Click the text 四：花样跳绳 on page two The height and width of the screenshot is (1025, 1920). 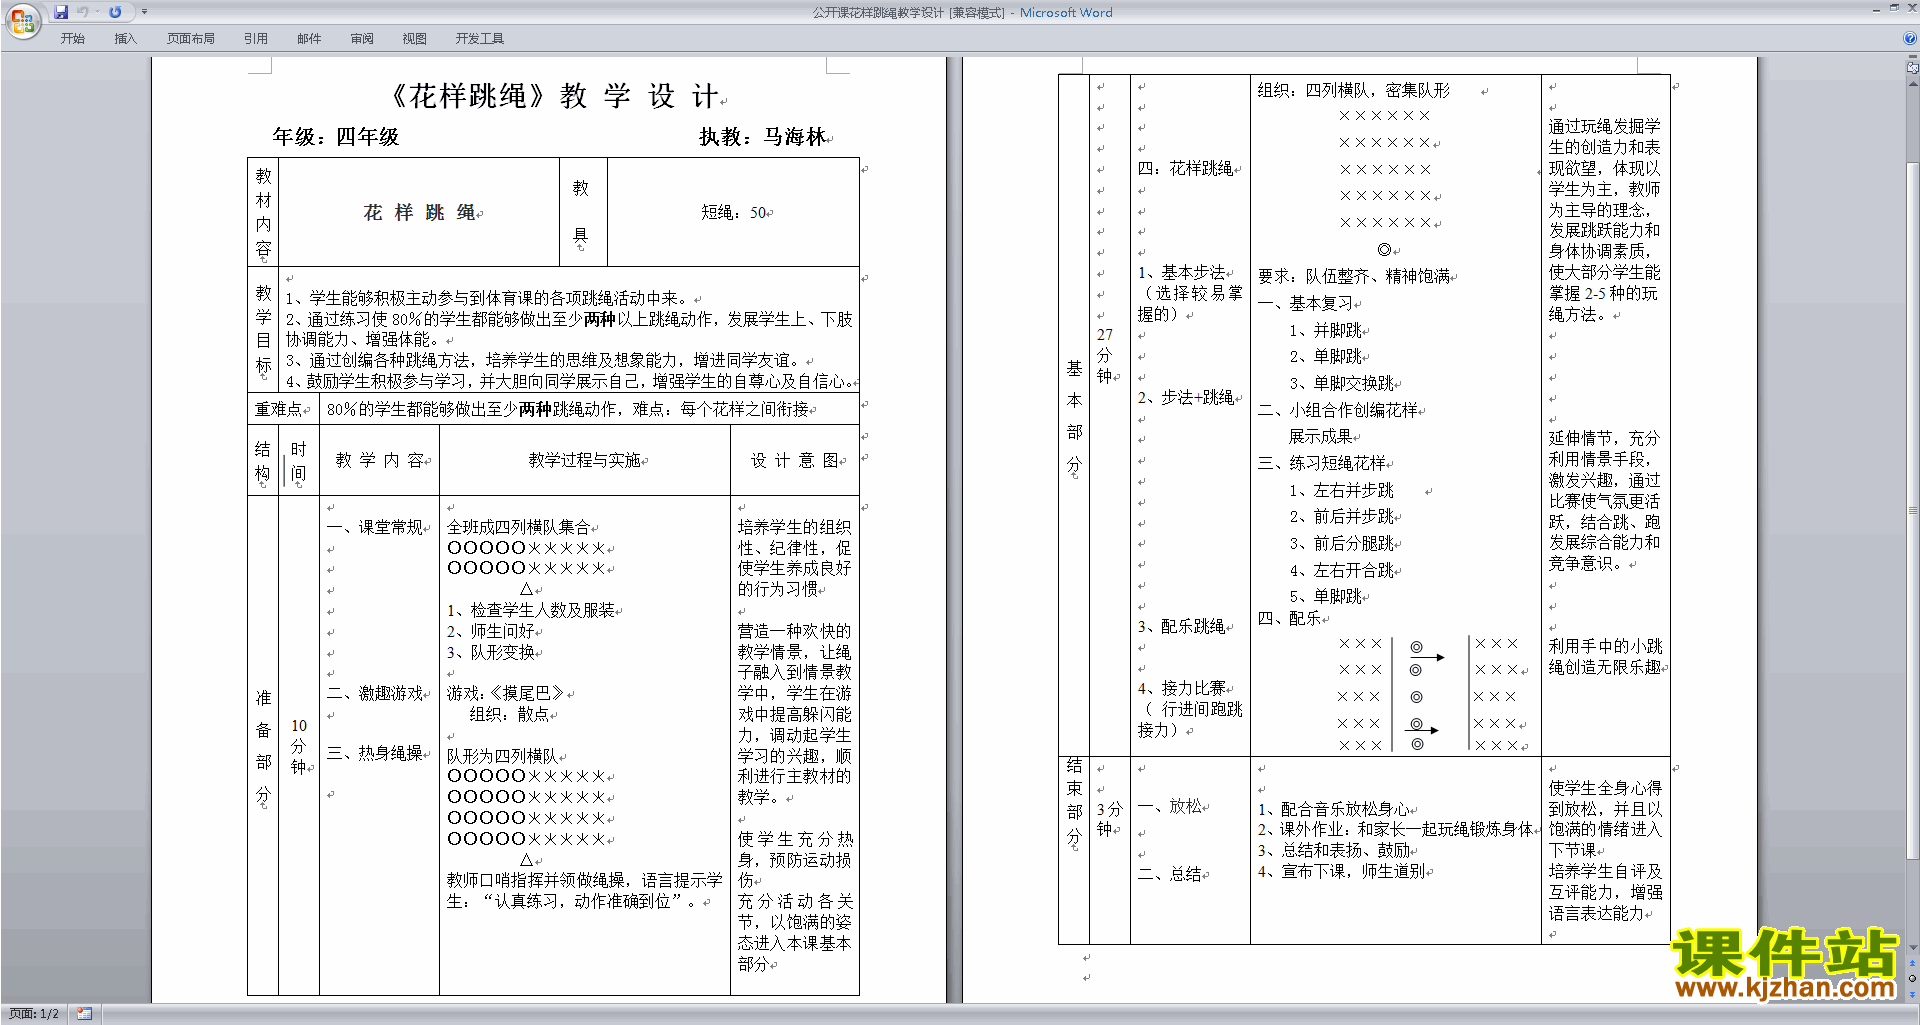1185,168
